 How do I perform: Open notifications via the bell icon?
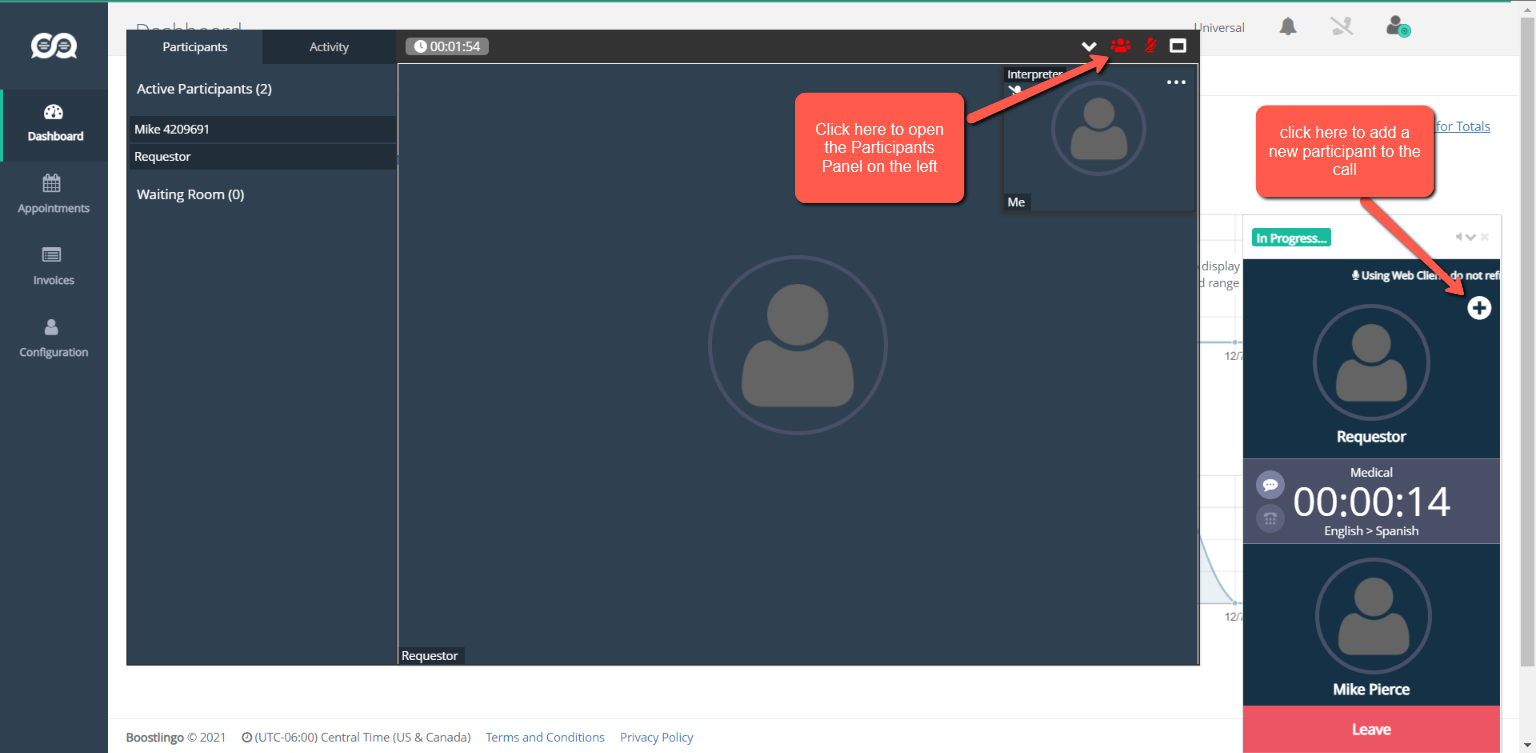pos(1287,27)
